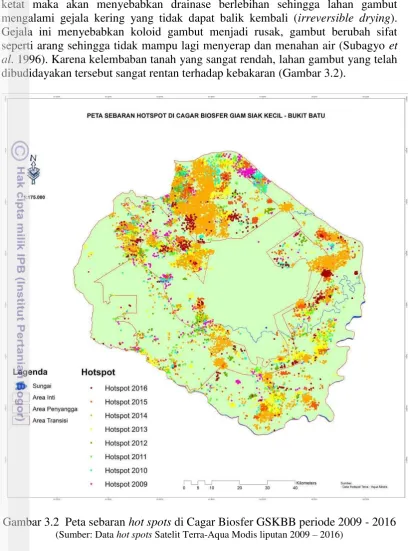408x551 pixels.
Task: Select the 'Hotspot 2012' legend entry text
Action: (x=126, y=443)
